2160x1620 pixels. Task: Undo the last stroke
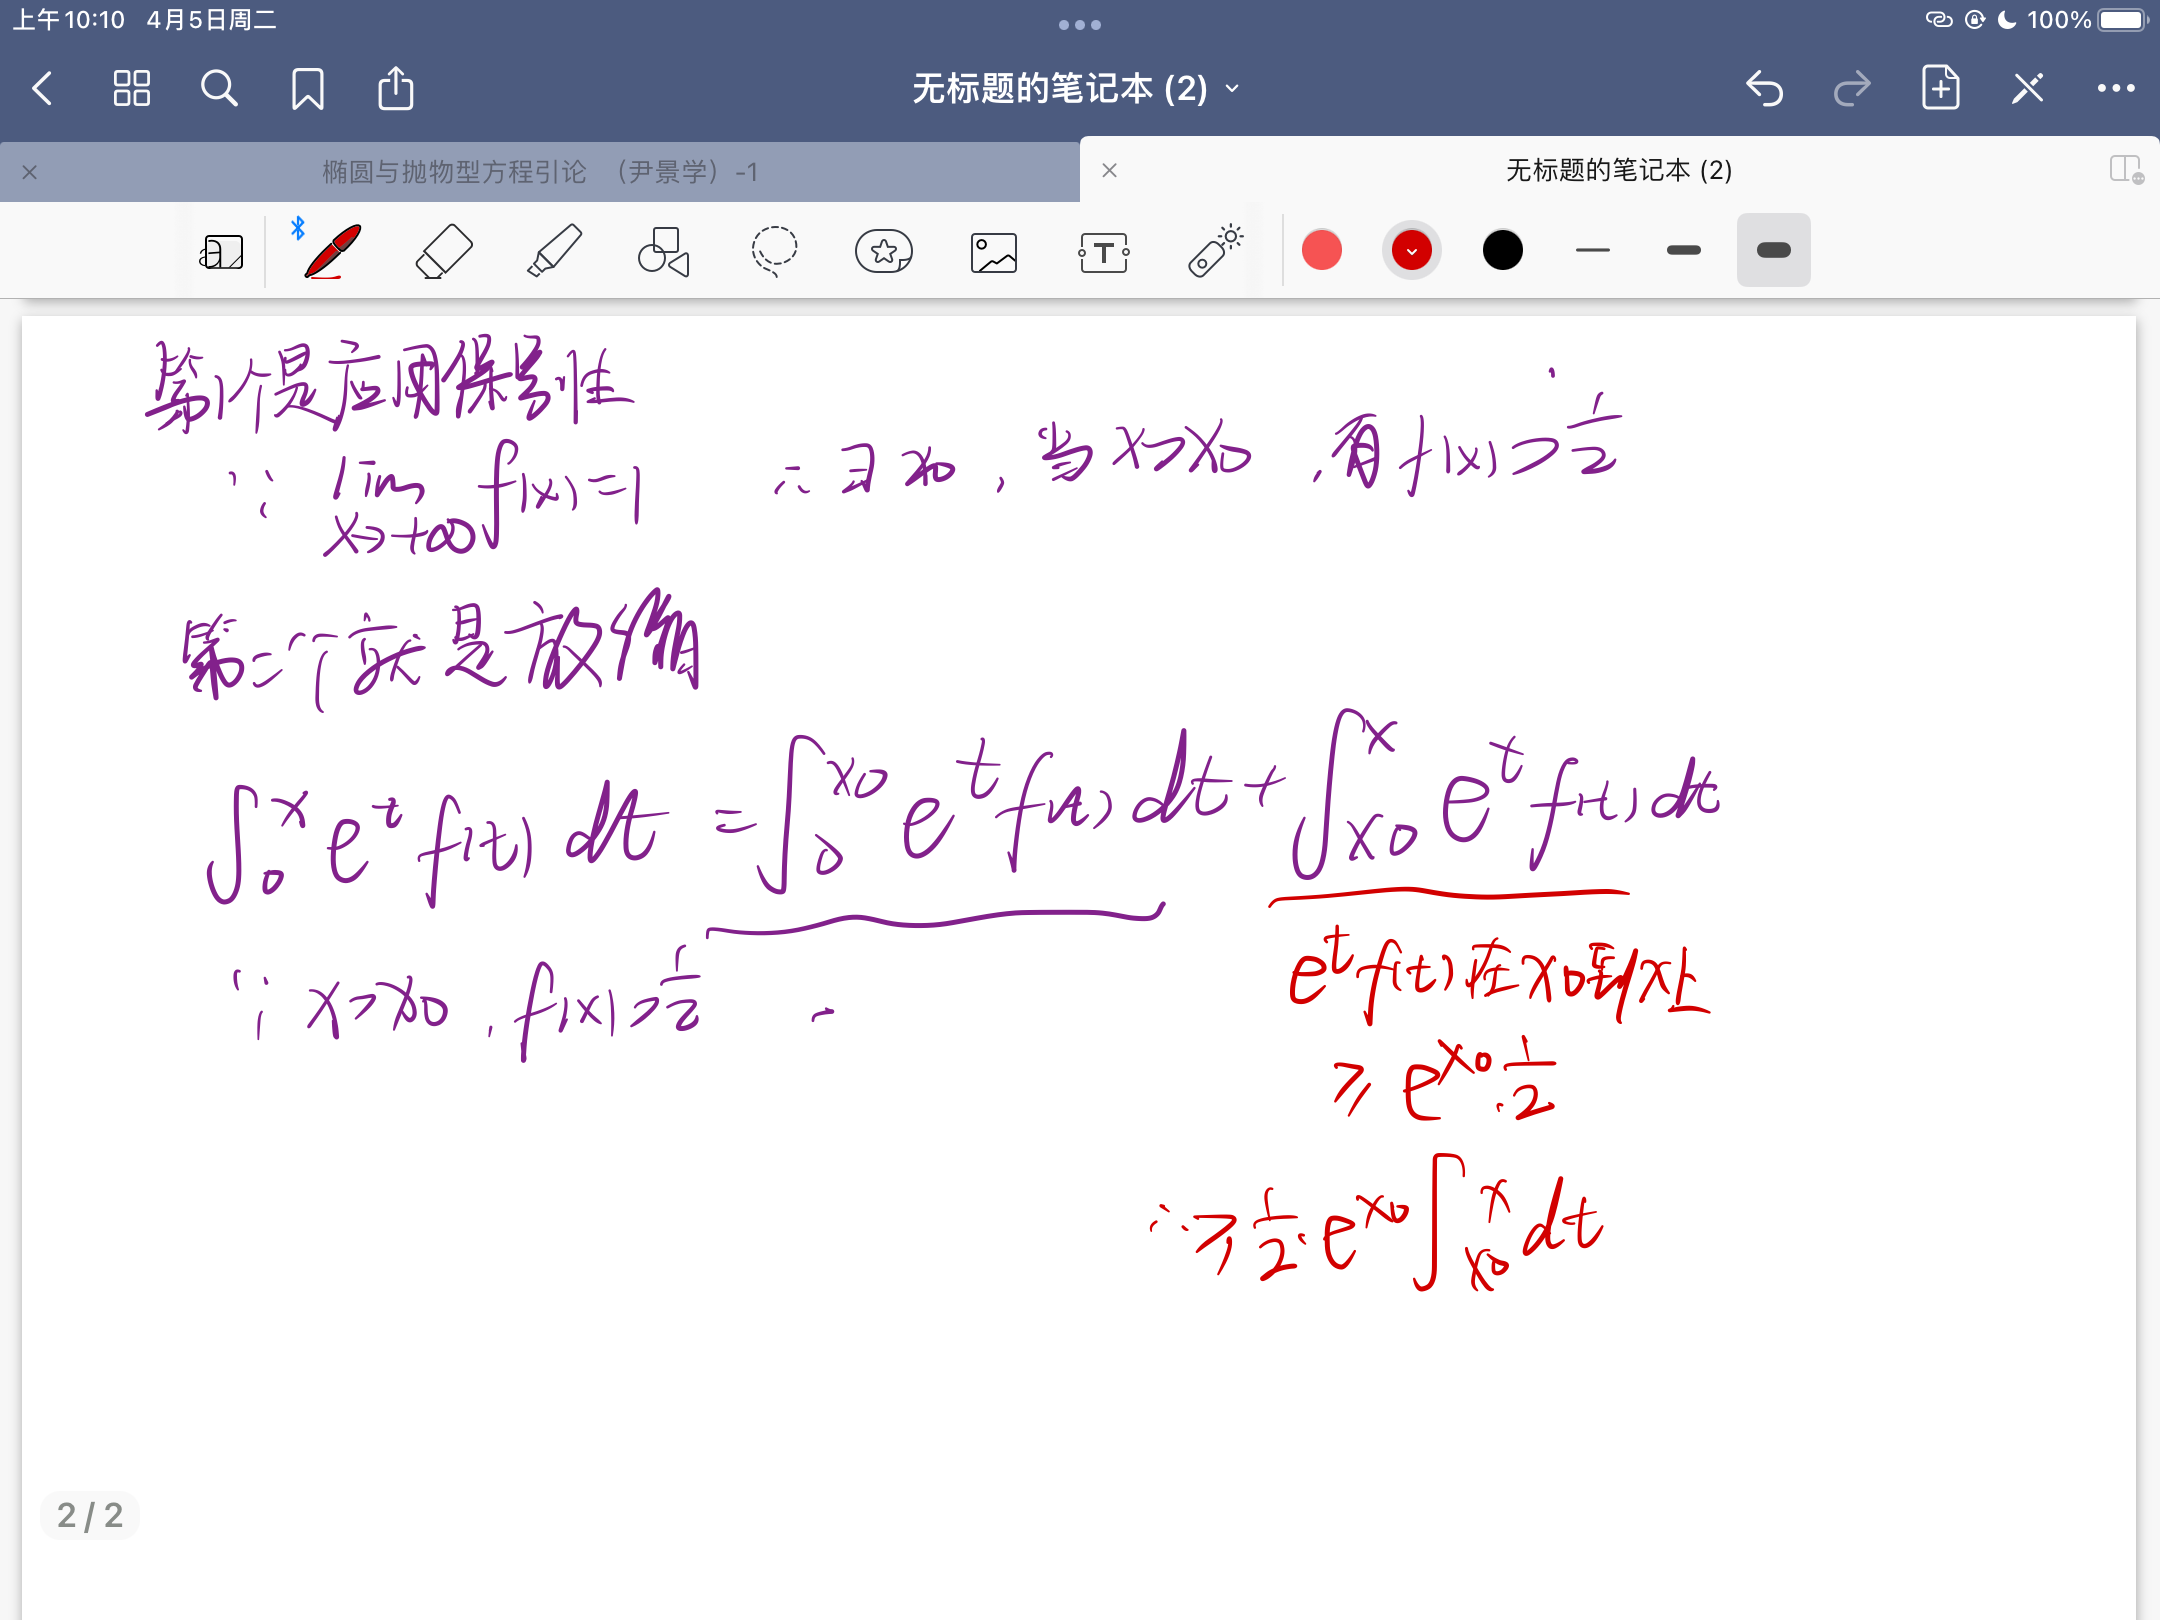pos(1765,89)
